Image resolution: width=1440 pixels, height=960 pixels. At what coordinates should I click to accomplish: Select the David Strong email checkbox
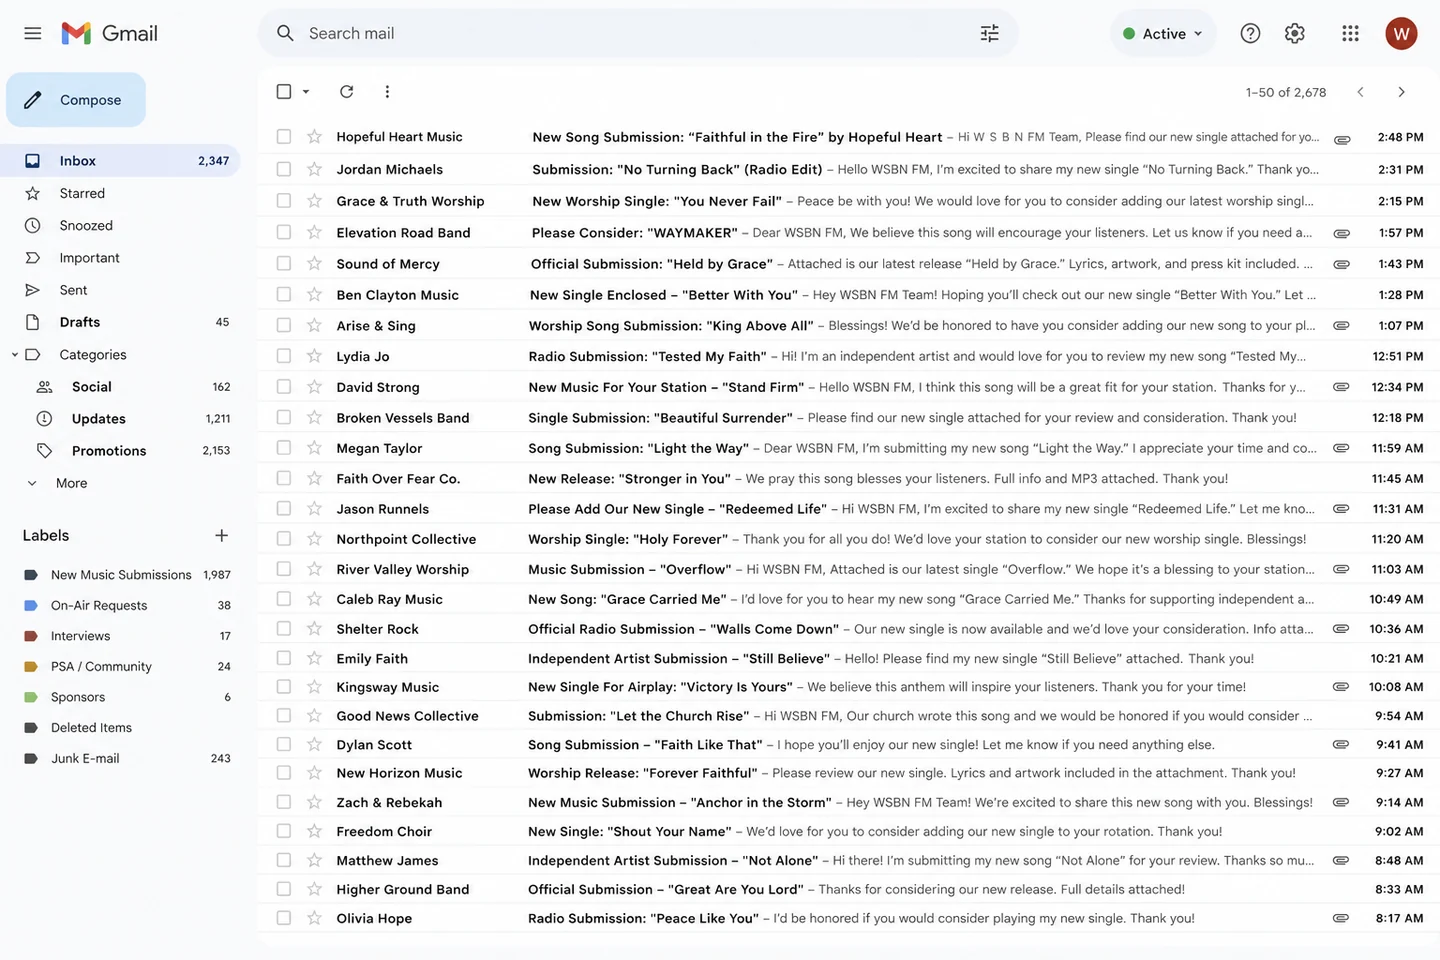tap(284, 387)
